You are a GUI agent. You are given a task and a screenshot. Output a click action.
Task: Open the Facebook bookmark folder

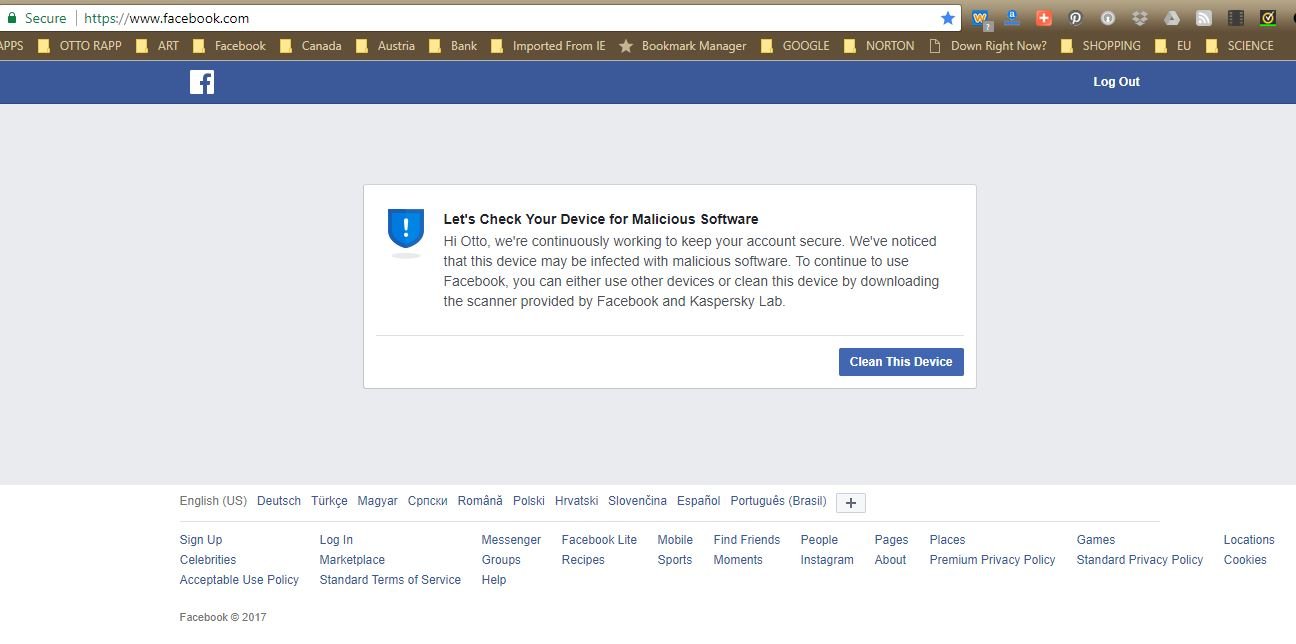229,46
